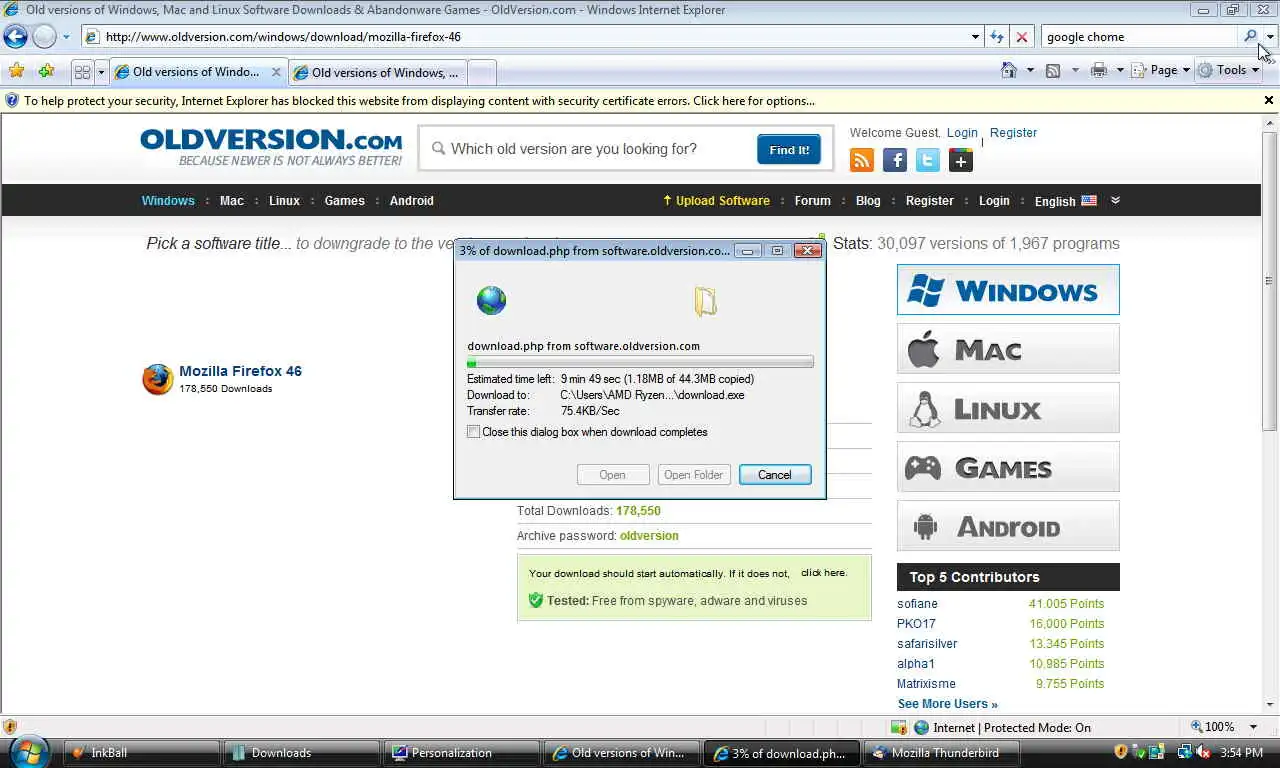Viewport: 1280px width, 768px height.
Task: Click Add to Favorites star-plus icon
Action: click(46, 71)
